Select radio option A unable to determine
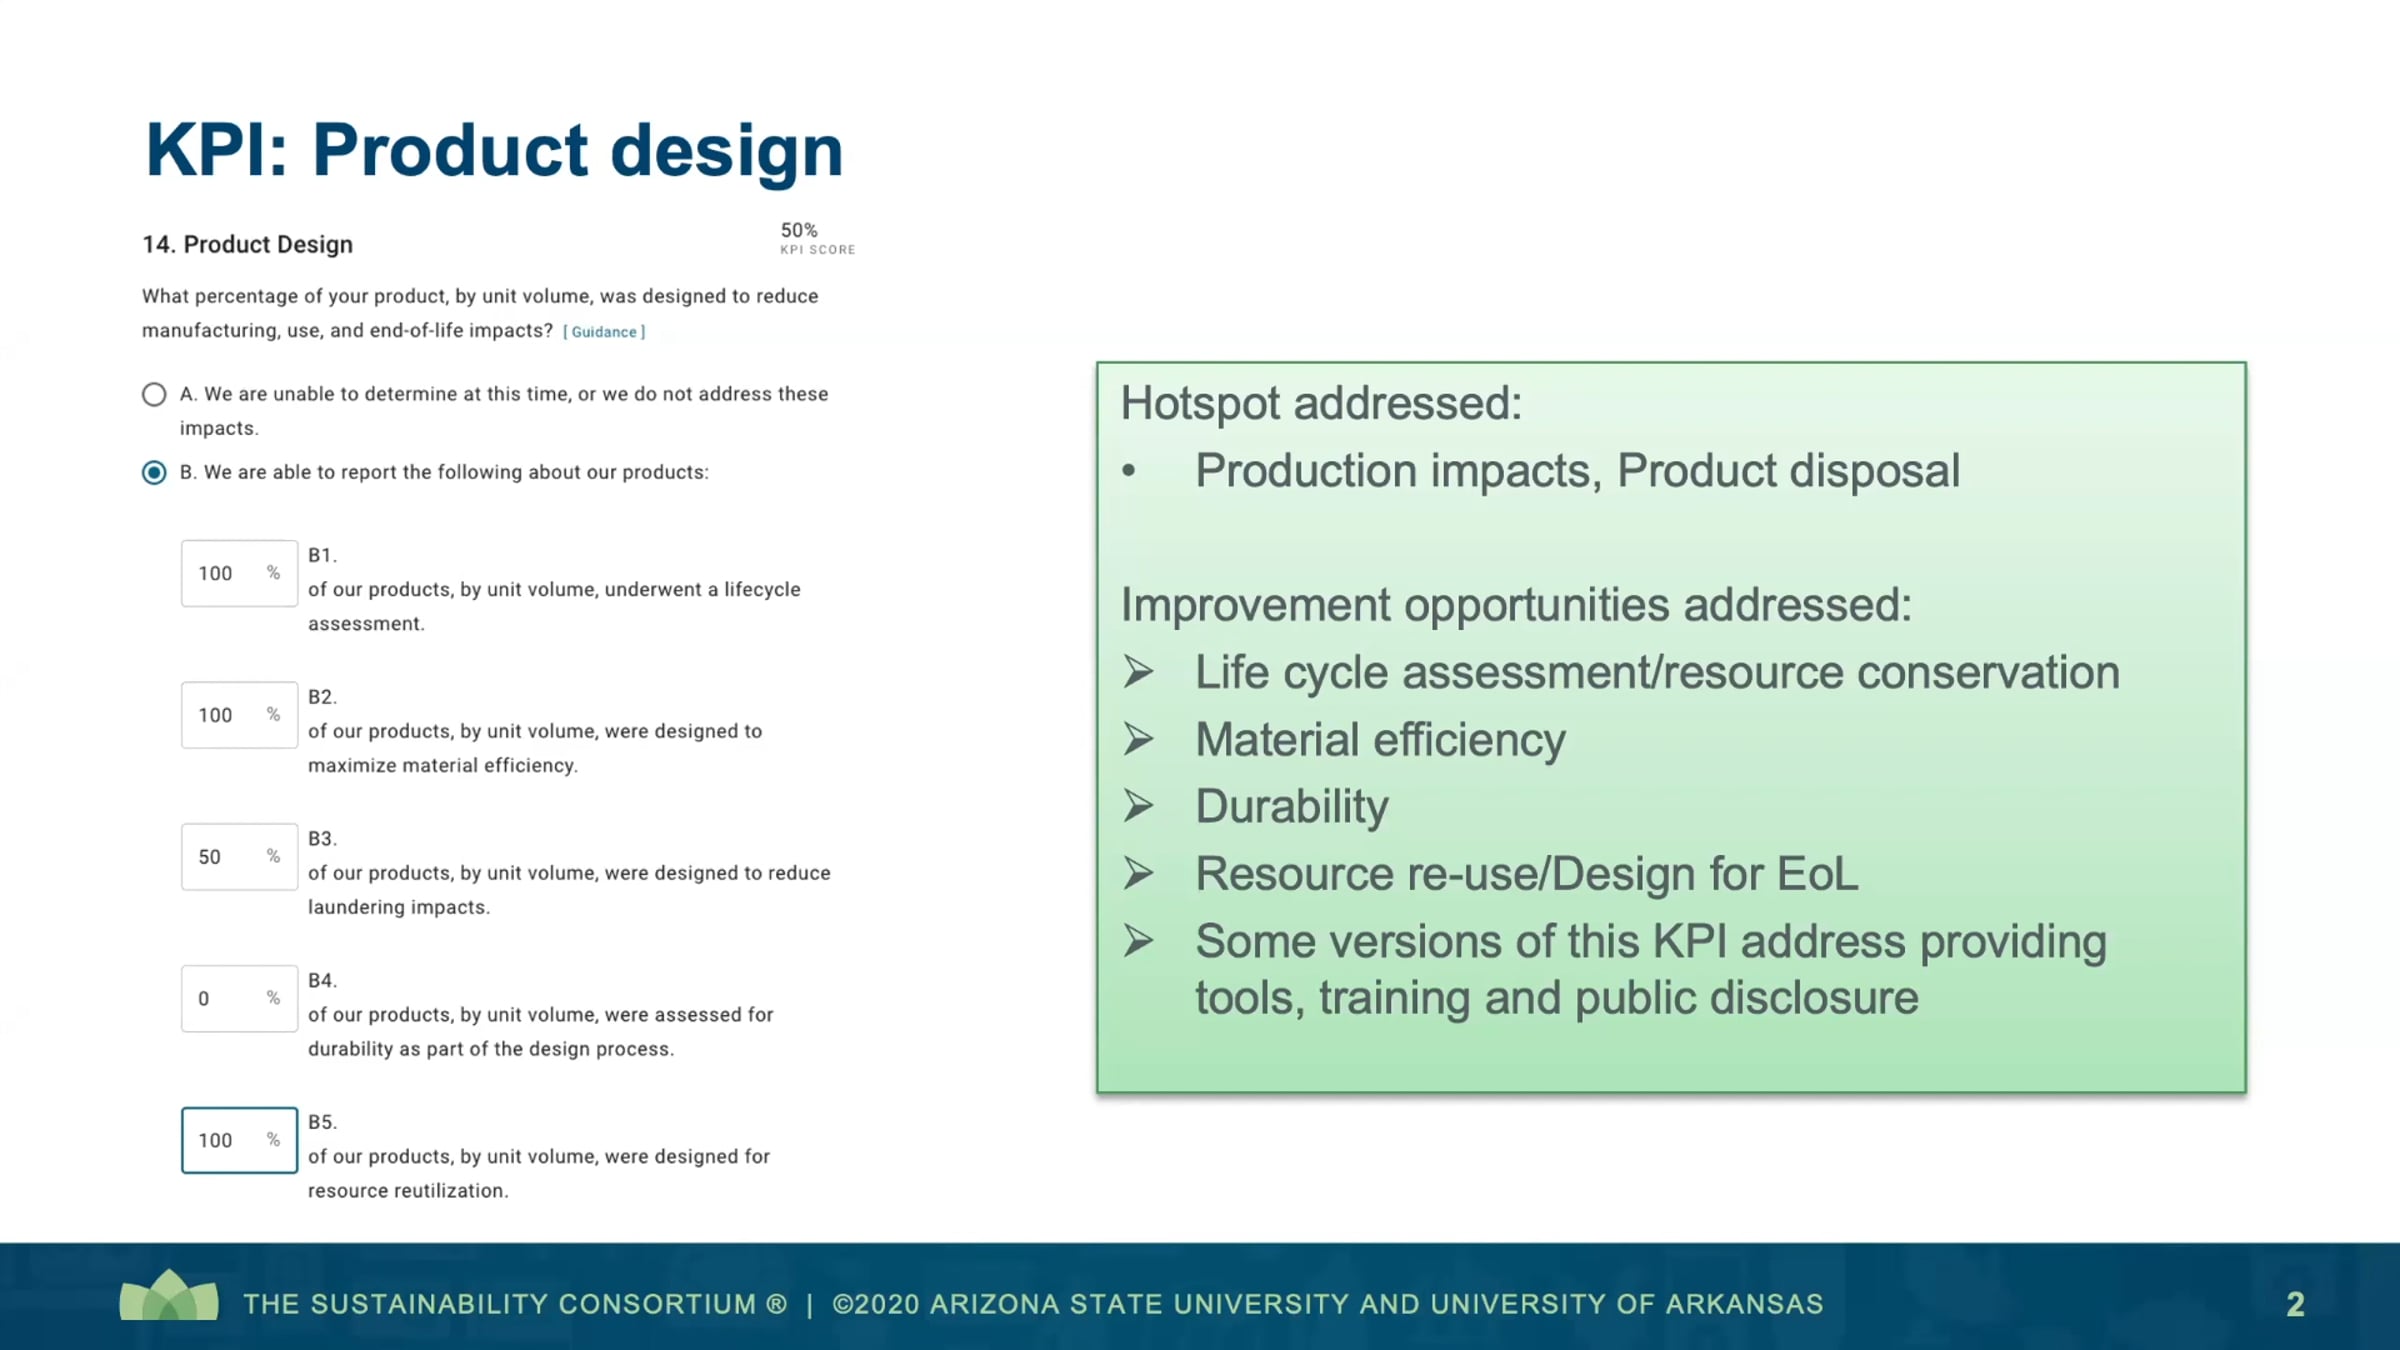Image resolution: width=2400 pixels, height=1350 pixels. pyautogui.click(x=154, y=394)
